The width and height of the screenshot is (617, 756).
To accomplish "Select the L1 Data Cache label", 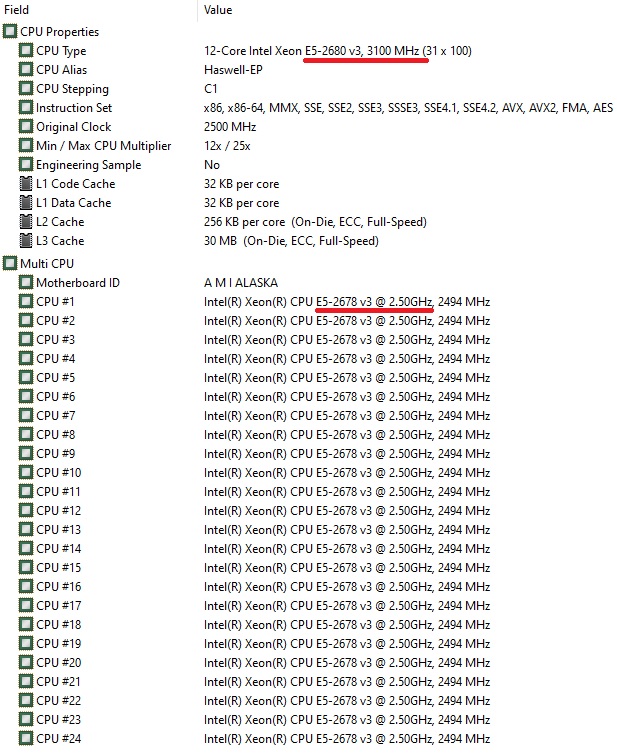I will point(73,202).
